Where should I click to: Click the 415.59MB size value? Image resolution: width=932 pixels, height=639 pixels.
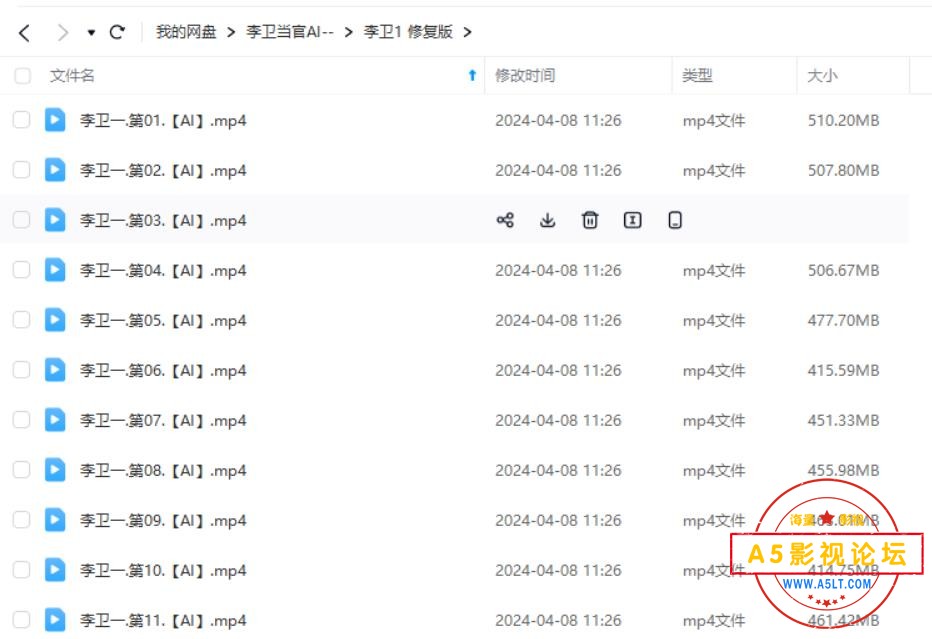pos(843,370)
